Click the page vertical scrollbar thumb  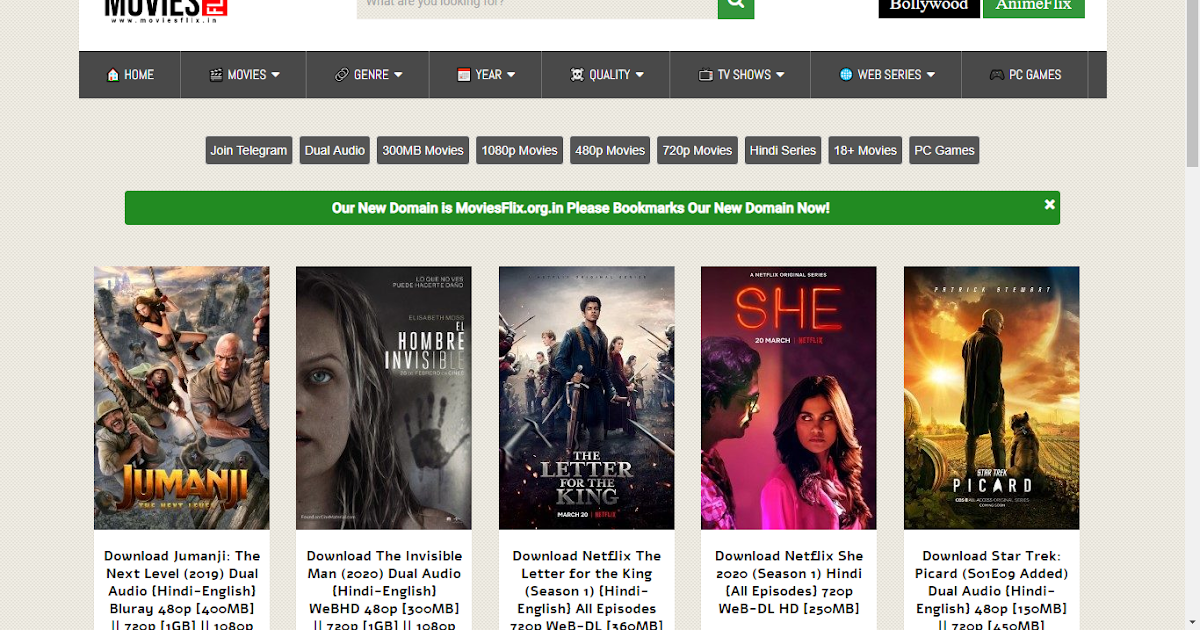click(x=1192, y=85)
